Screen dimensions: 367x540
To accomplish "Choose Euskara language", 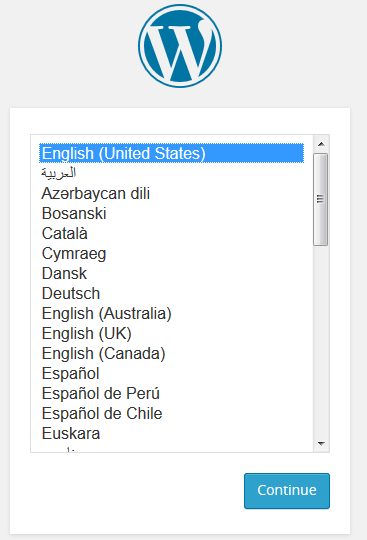I will click(x=171, y=433).
